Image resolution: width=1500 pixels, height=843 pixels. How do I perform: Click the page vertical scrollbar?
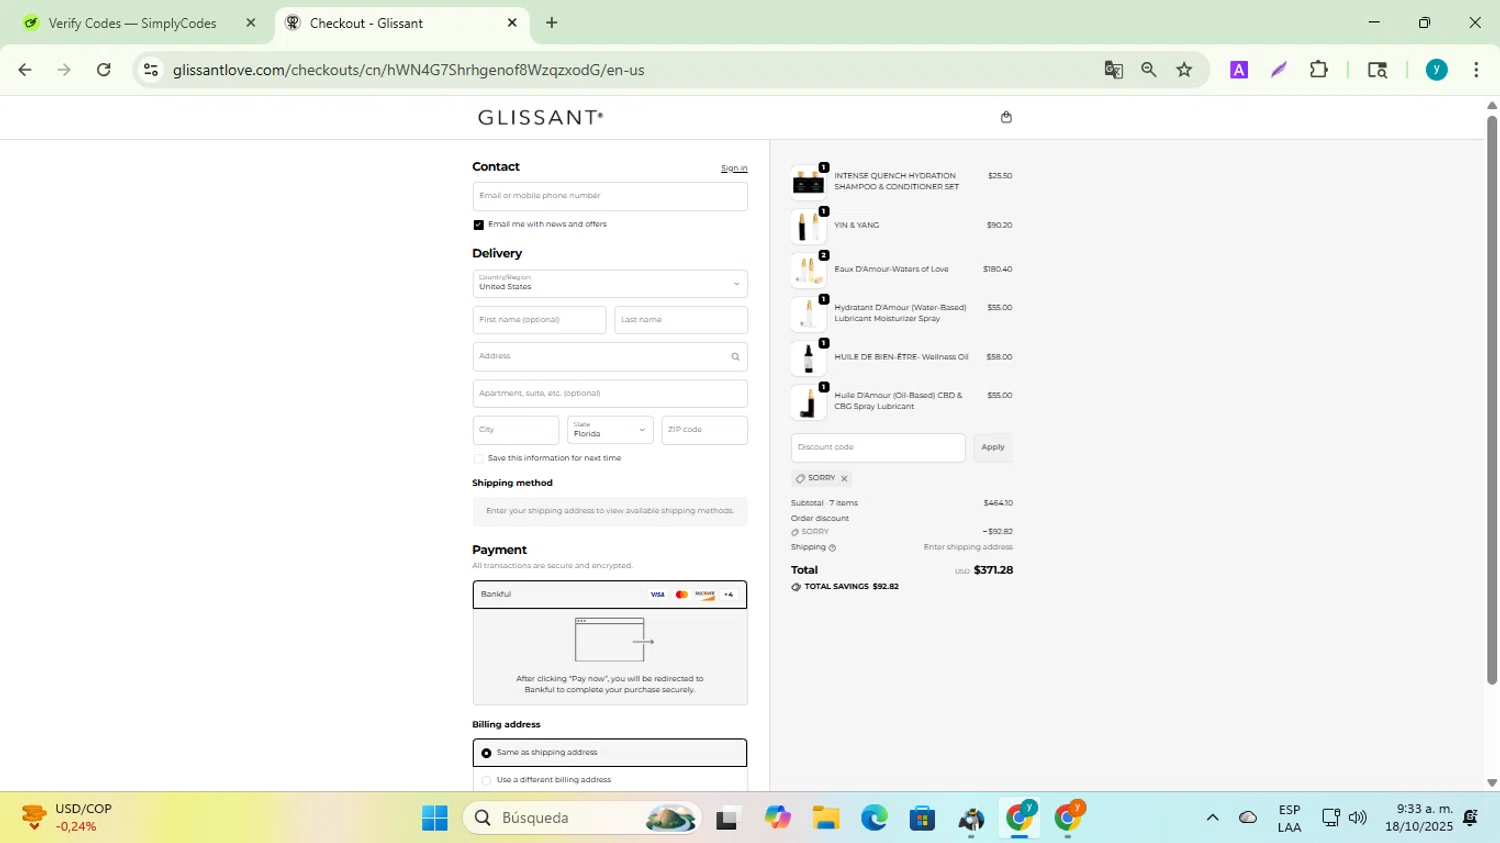1492,400
